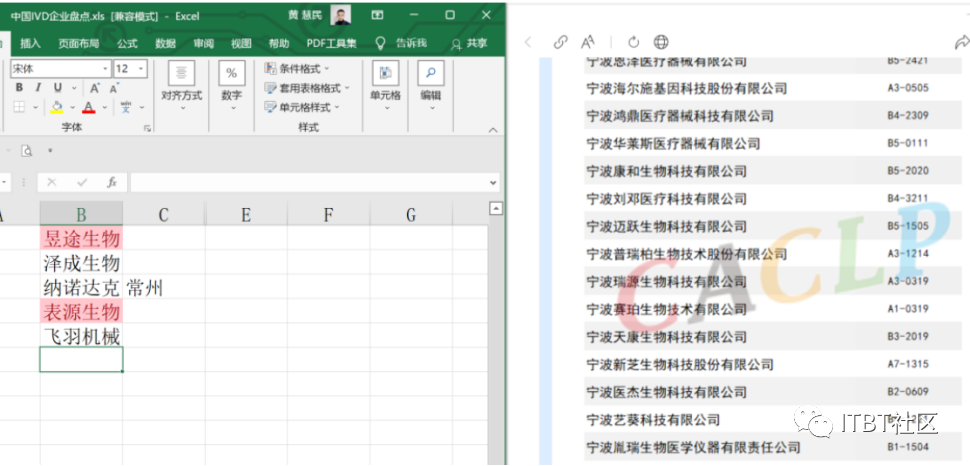Click the refresh icon in viewer toolbar
Image resolution: width=970 pixels, height=466 pixels.
(x=633, y=42)
